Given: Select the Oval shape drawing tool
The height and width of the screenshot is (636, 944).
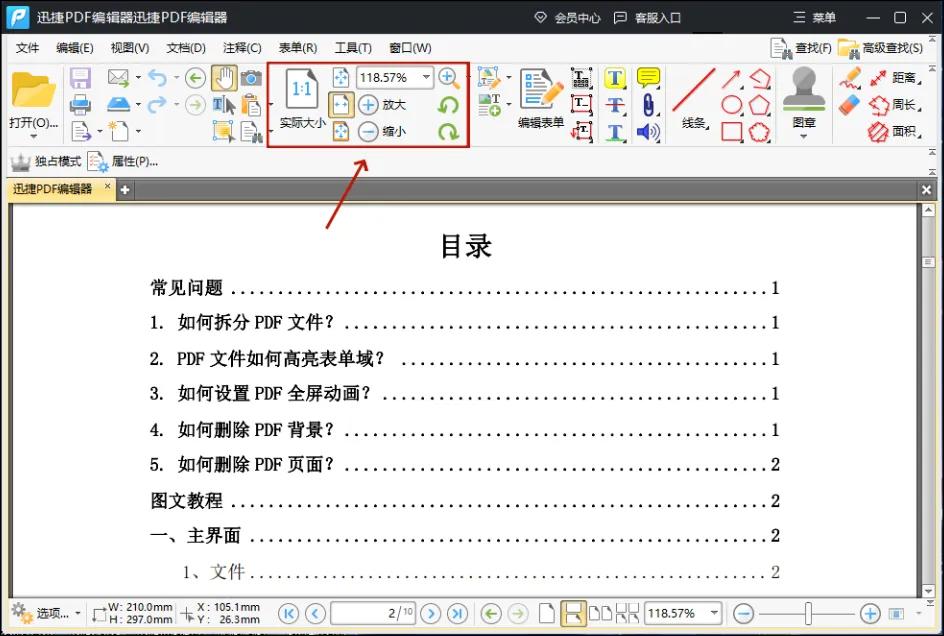Looking at the screenshot, I should [732, 104].
